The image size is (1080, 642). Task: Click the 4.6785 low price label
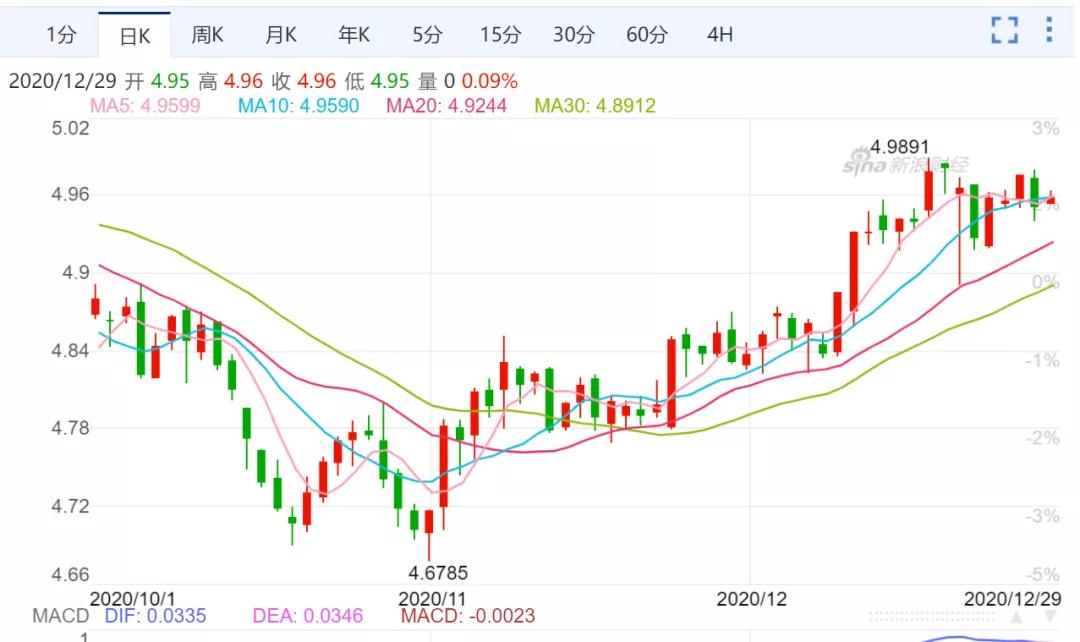click(x=438, y=572)
